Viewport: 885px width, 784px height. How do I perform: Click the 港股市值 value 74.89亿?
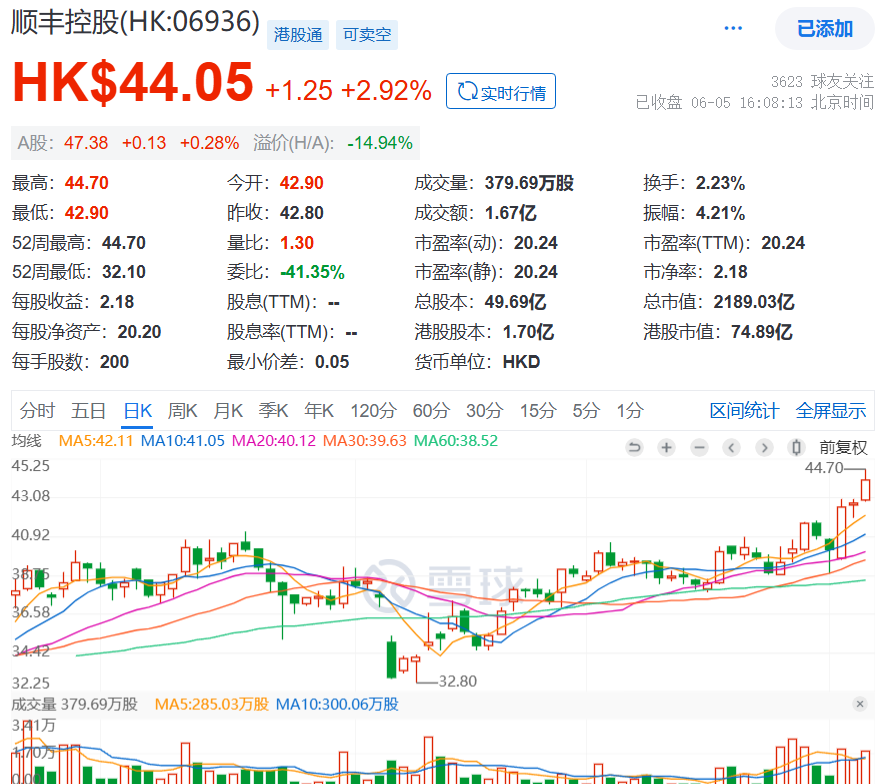(762, 332)
